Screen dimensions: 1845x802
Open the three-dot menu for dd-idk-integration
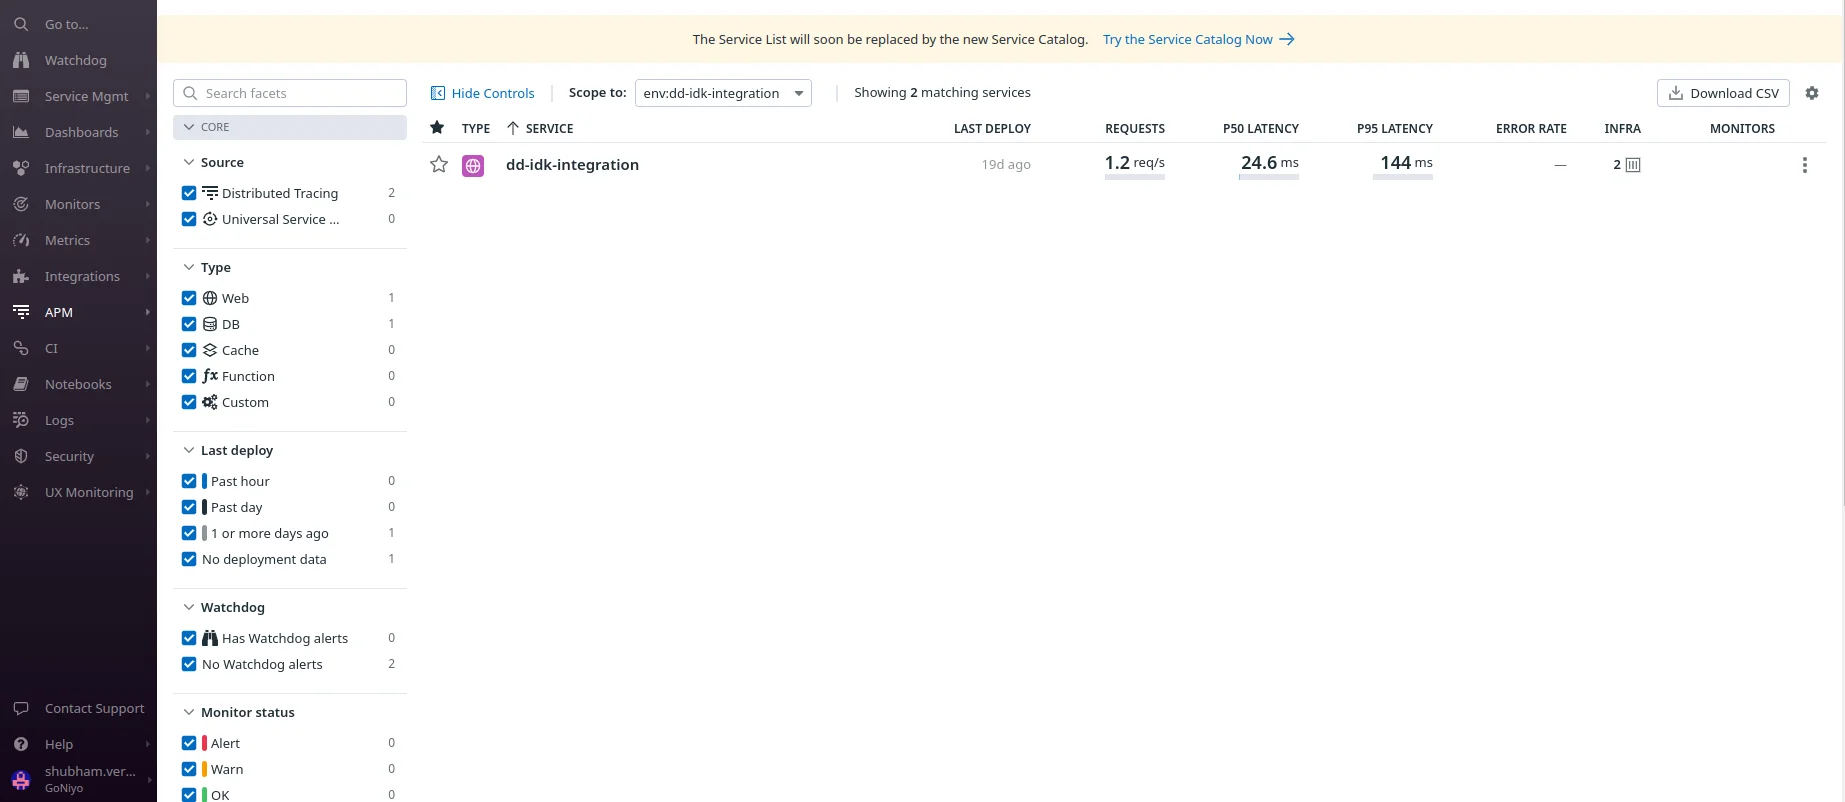1805,165
